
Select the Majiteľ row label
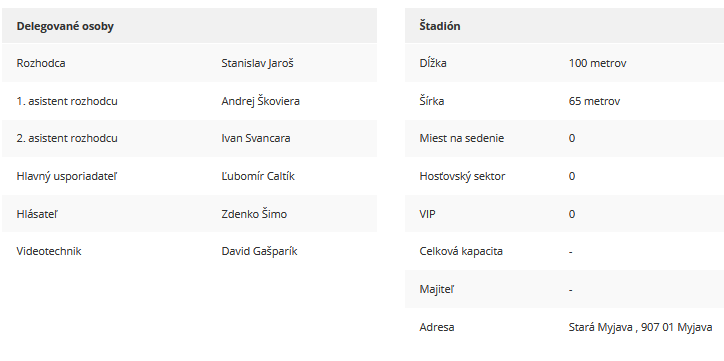coord(436,289)
